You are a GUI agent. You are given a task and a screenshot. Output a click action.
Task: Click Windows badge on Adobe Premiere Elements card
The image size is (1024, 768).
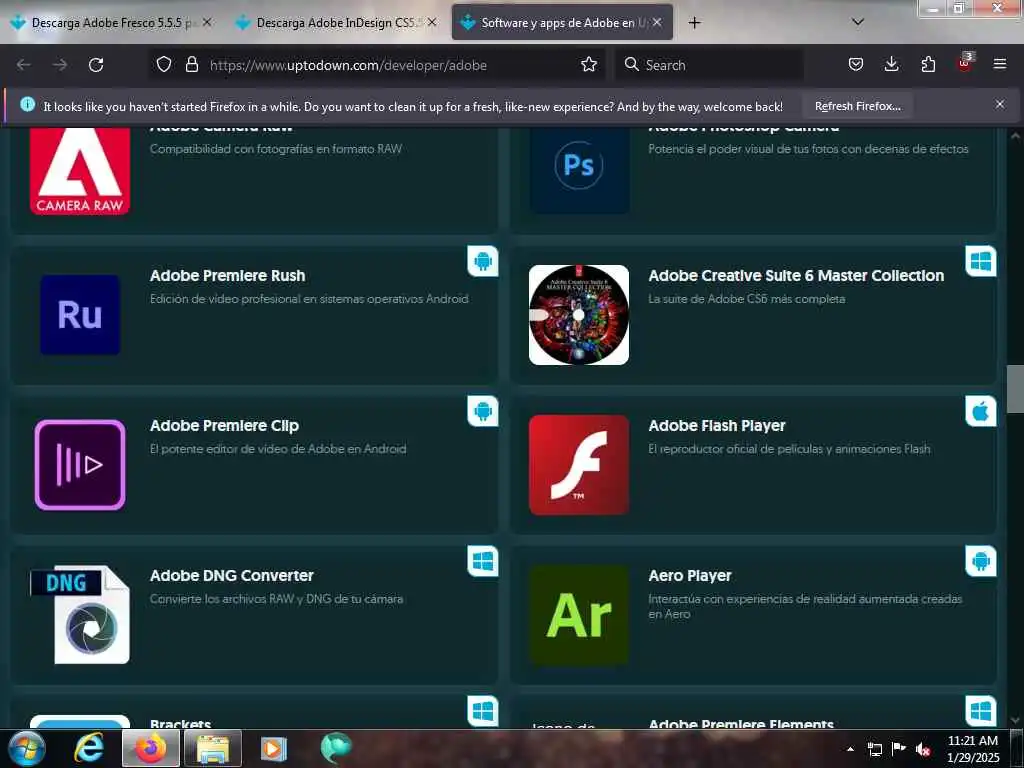981,712
